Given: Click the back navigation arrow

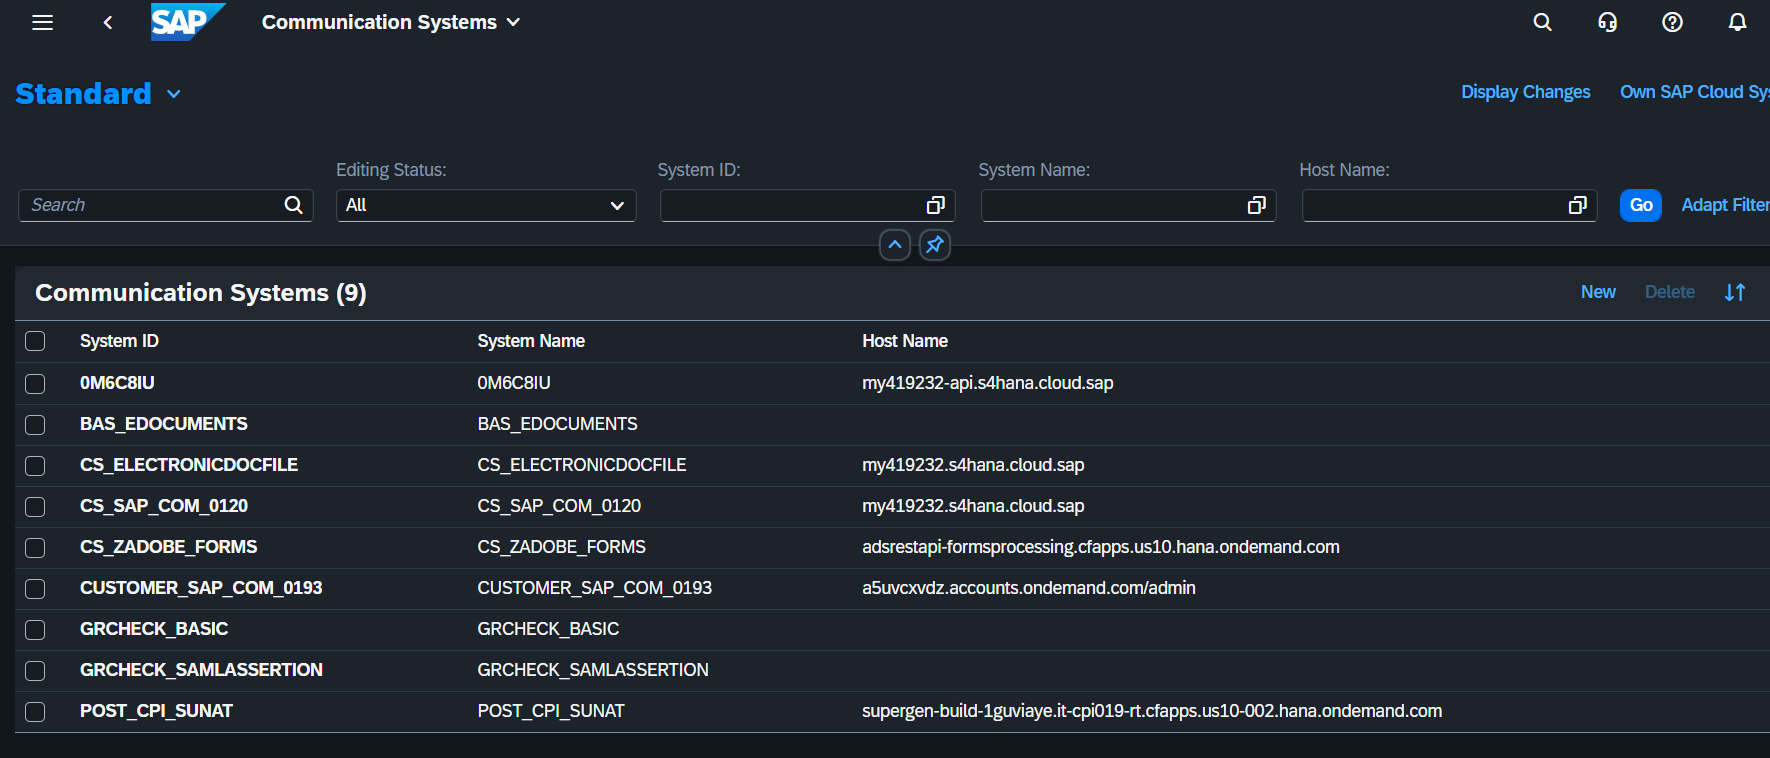Looking at the screenshot, I should click(108, 22).
